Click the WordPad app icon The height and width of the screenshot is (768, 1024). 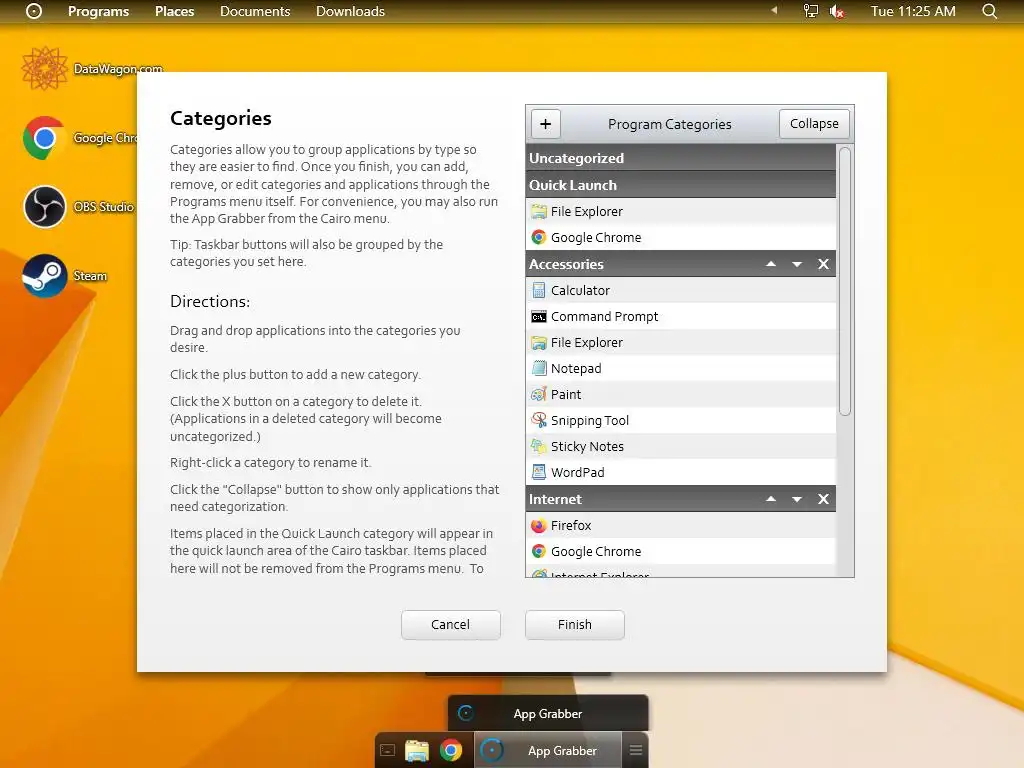pyautogui.click(x=539, y=472)
